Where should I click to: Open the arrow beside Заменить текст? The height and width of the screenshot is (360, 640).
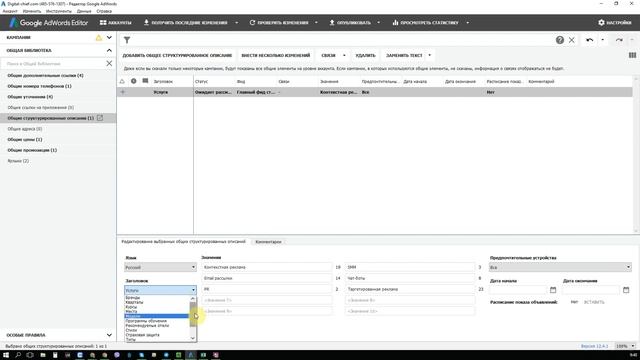(x=429, y=55)
